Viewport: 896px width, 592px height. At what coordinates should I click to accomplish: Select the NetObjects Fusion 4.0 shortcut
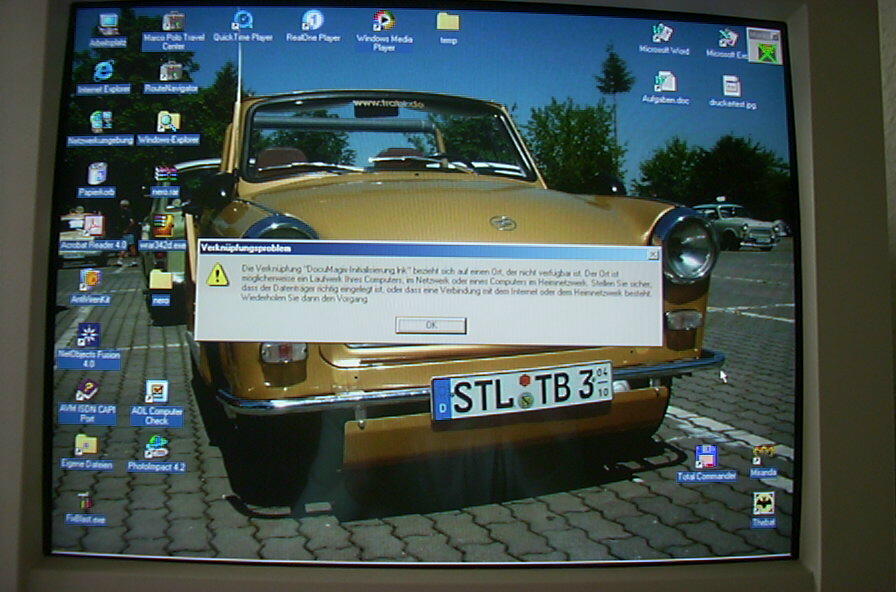(88, 336)
